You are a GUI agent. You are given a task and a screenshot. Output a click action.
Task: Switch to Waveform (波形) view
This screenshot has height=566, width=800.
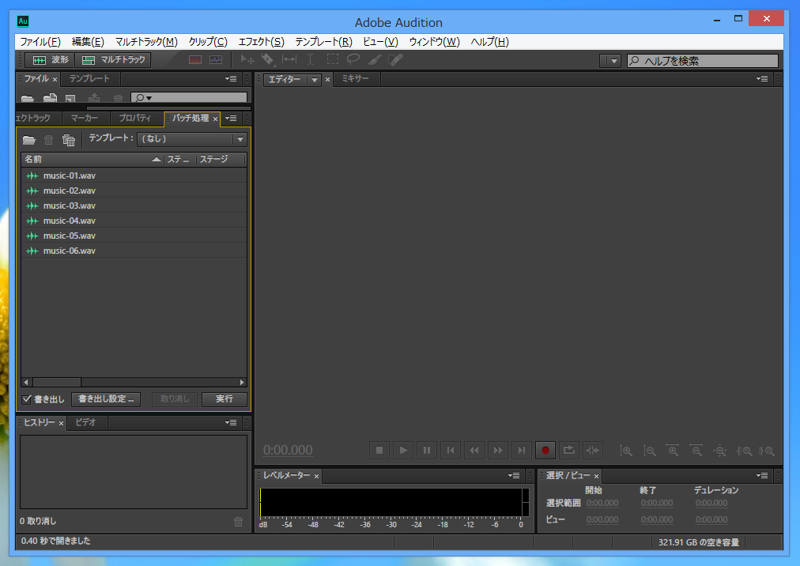pyautogui.click(x=50, y=60)
